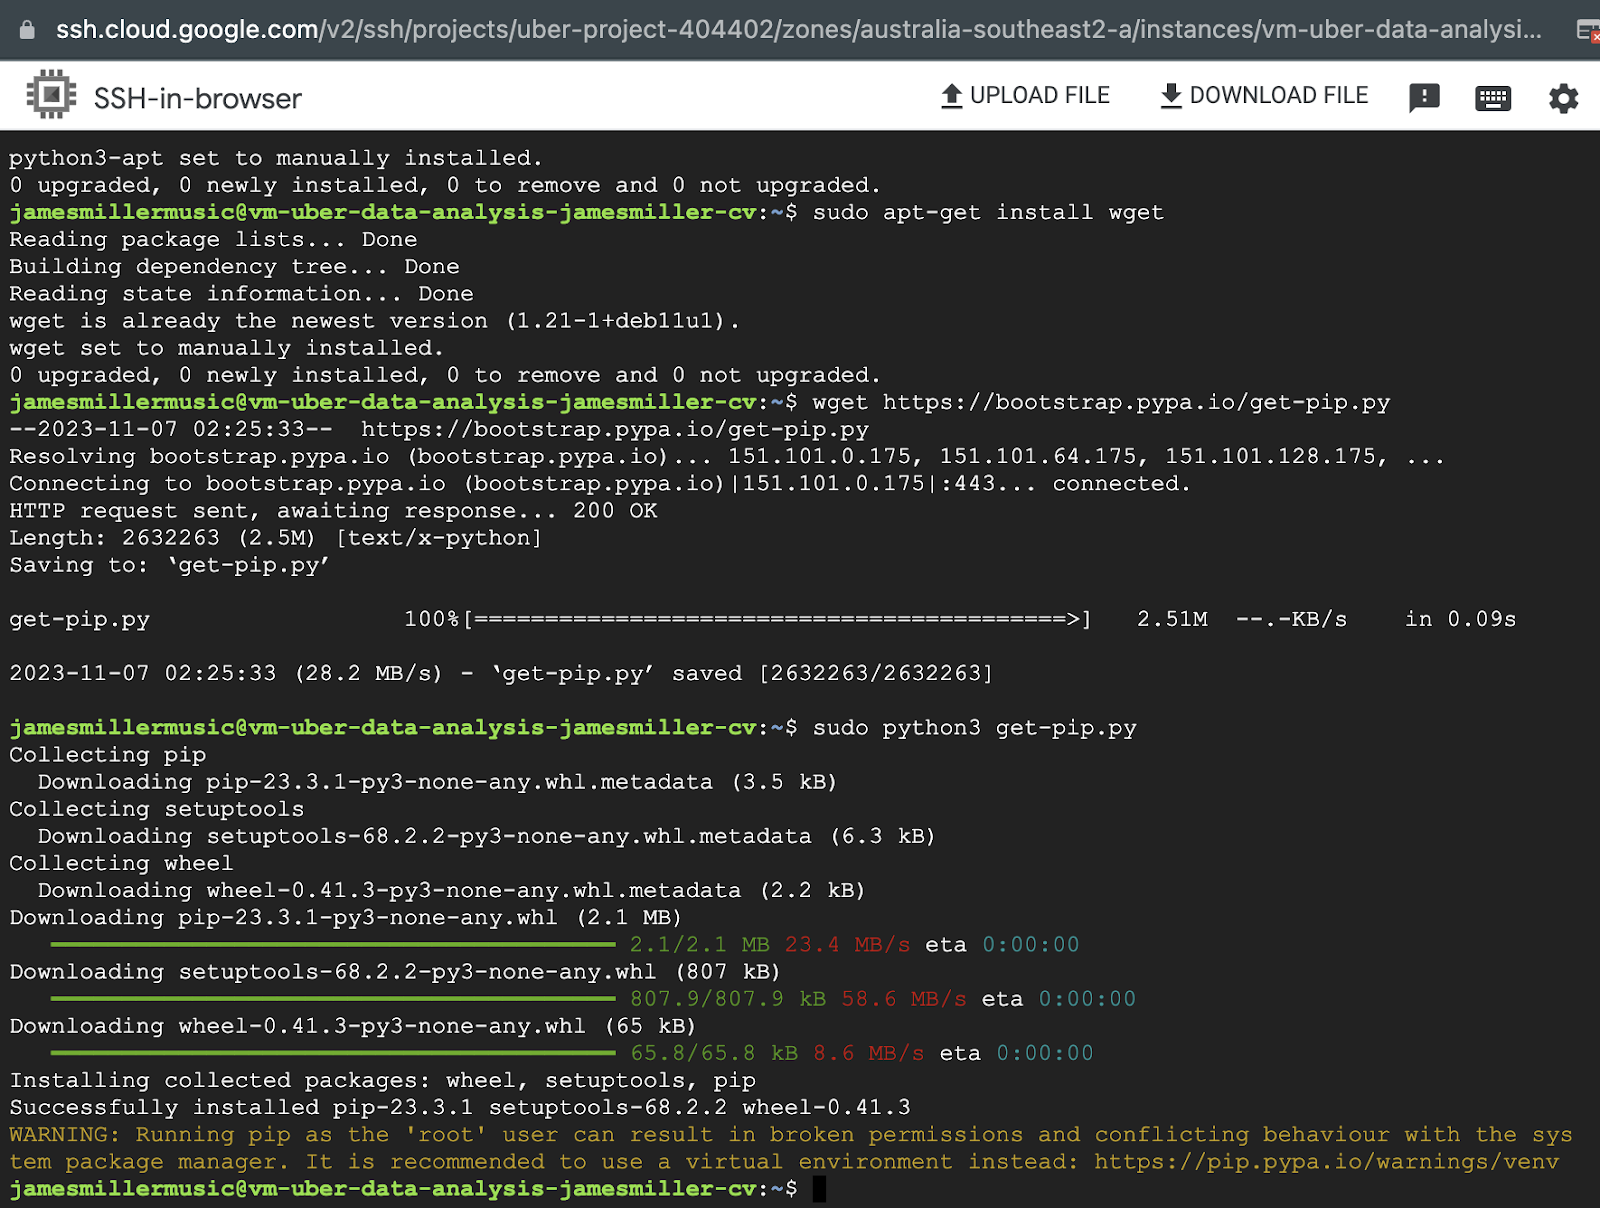Open the keyboard shortcuts icon
This screenshot has height=1208, width=1600.
pyautogui.click(x=1492, y=98)
